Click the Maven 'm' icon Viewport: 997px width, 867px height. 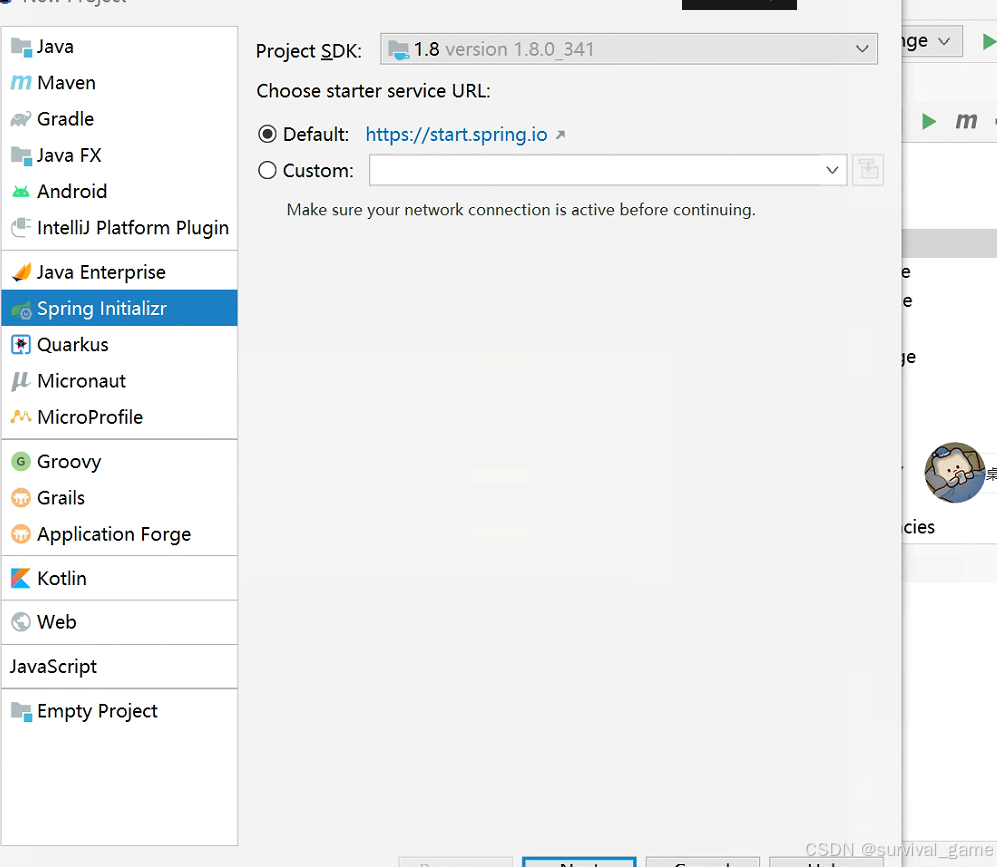pos(21,83)
